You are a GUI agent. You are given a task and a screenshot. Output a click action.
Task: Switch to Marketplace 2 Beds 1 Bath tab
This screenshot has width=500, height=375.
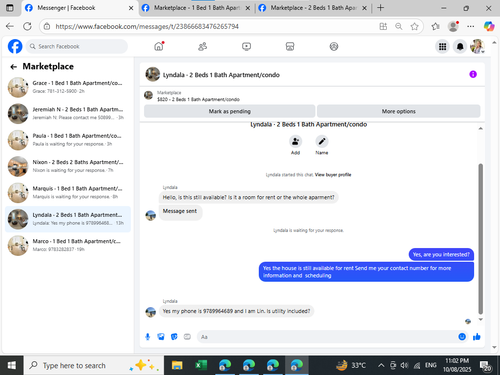[x=313, y=8]
